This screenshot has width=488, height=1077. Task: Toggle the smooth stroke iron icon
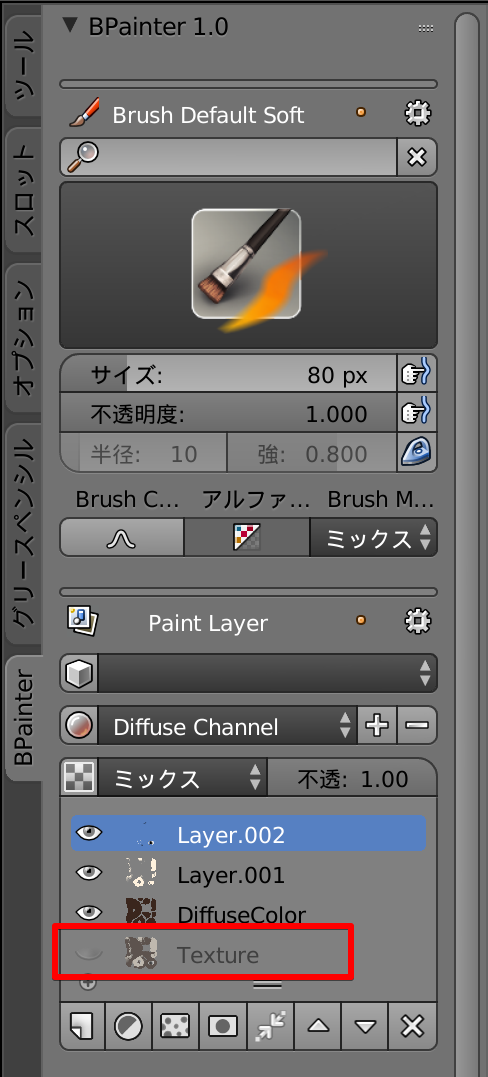click(x=417, y=453)
